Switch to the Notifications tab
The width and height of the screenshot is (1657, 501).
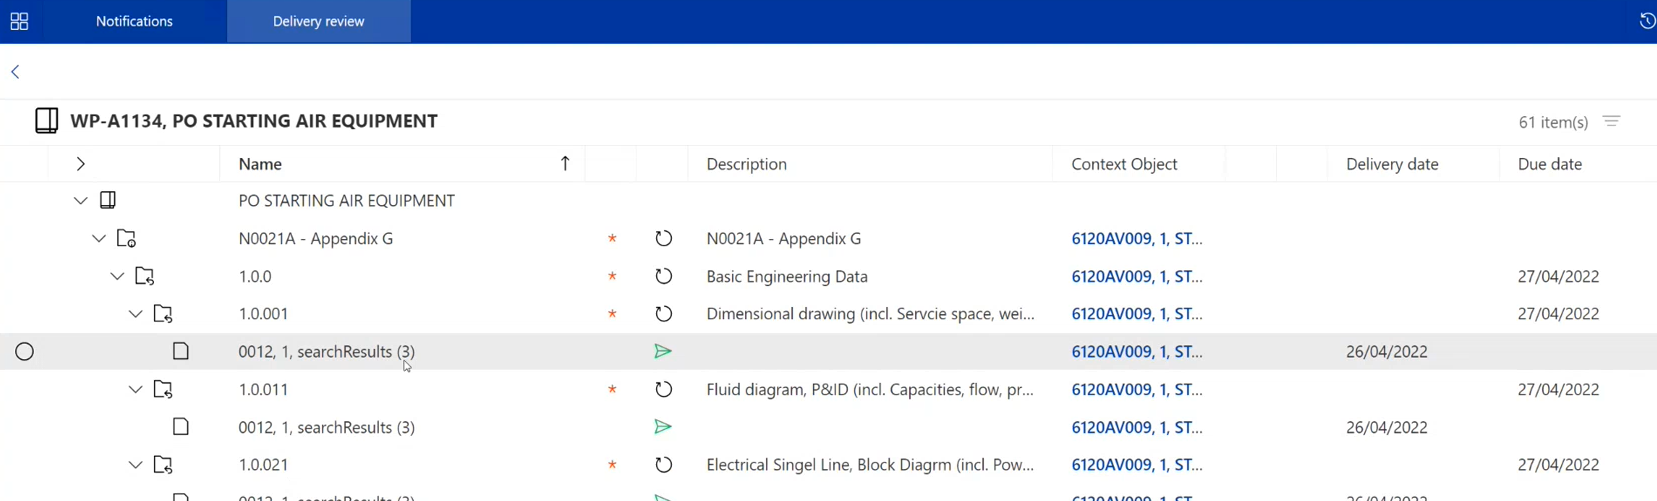point(134,21)
